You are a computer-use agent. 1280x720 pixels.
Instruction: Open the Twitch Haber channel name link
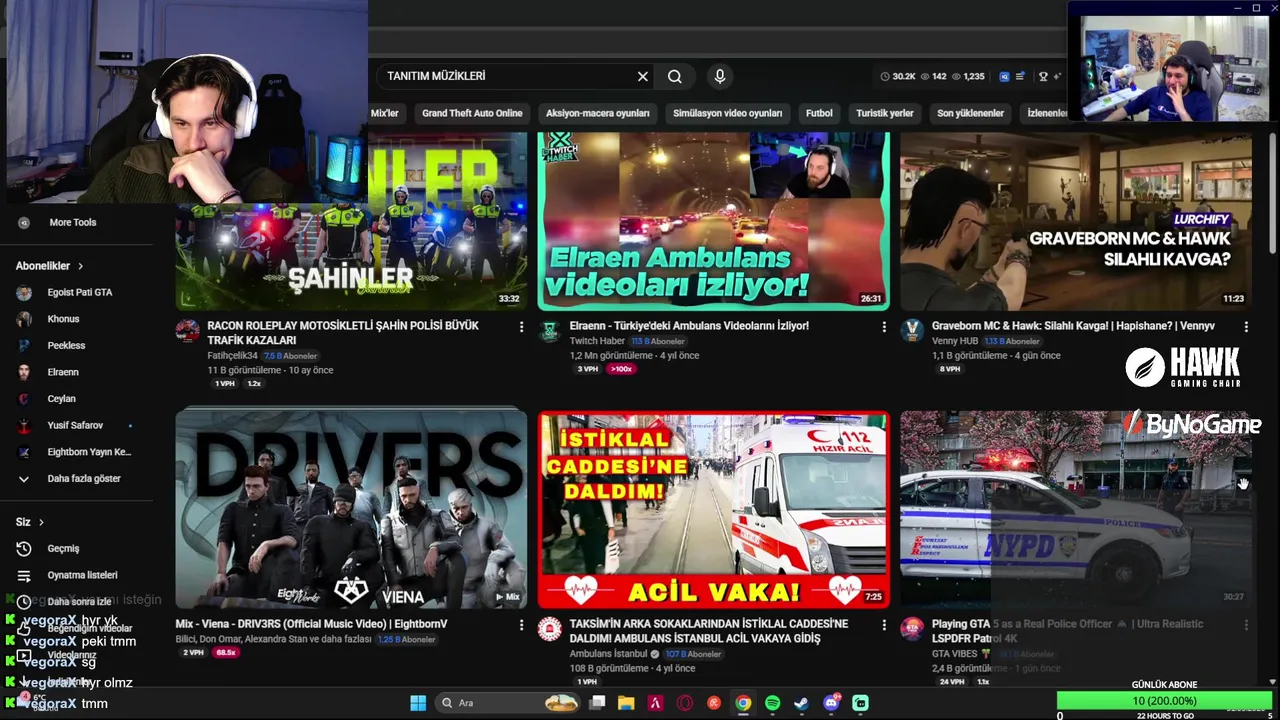[x=597, y=341]
